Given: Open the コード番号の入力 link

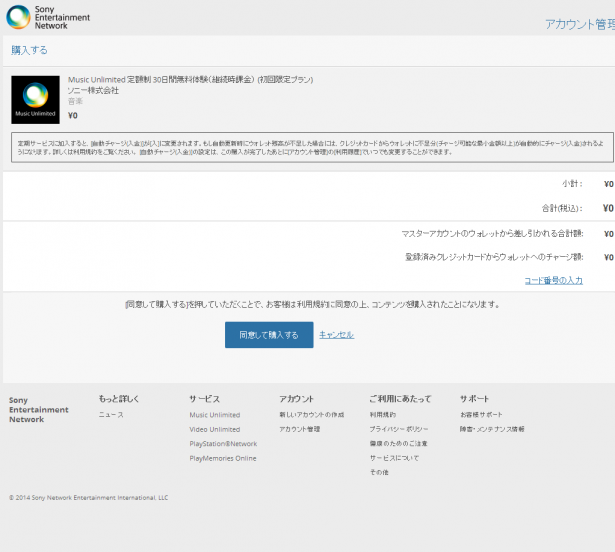Looking at the screenshot, I should pyautogui.click(x=553, y=281).
